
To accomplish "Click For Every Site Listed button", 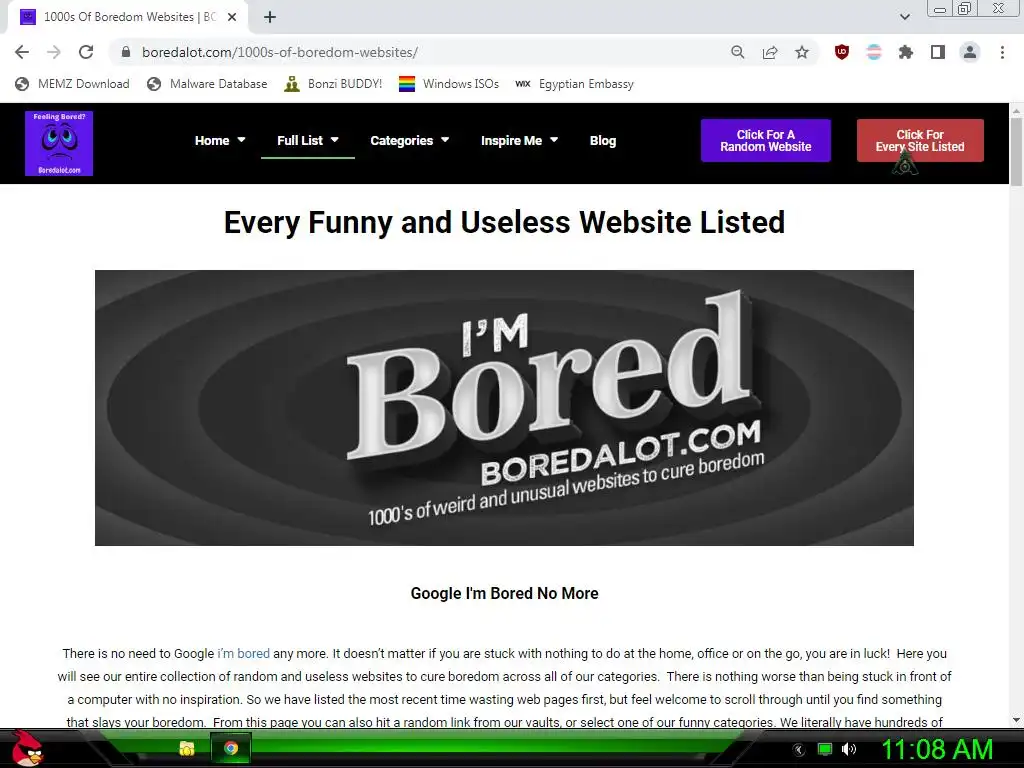I will pos(920,140).
